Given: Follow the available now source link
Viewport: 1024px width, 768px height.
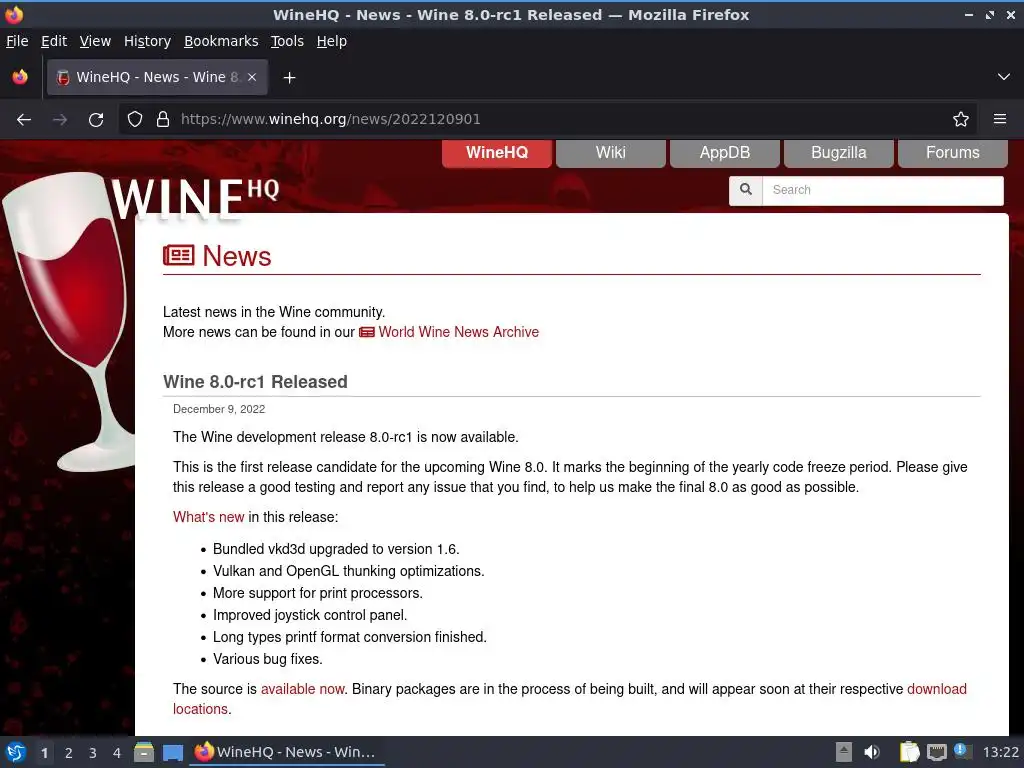Looking at the screenshot, I should coord(302,689).
